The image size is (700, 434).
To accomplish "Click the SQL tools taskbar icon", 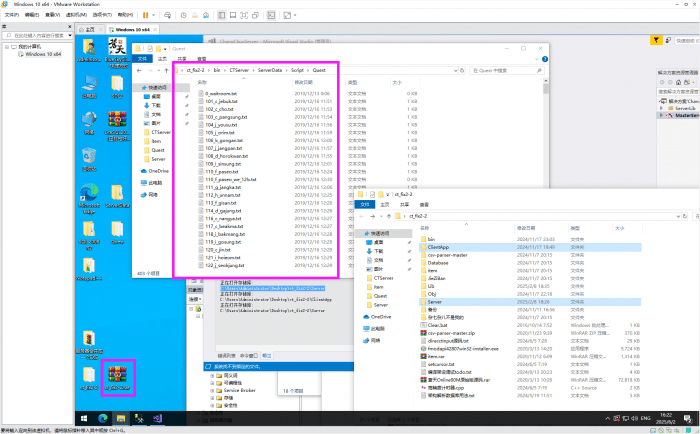I will [x=139, y=418].
